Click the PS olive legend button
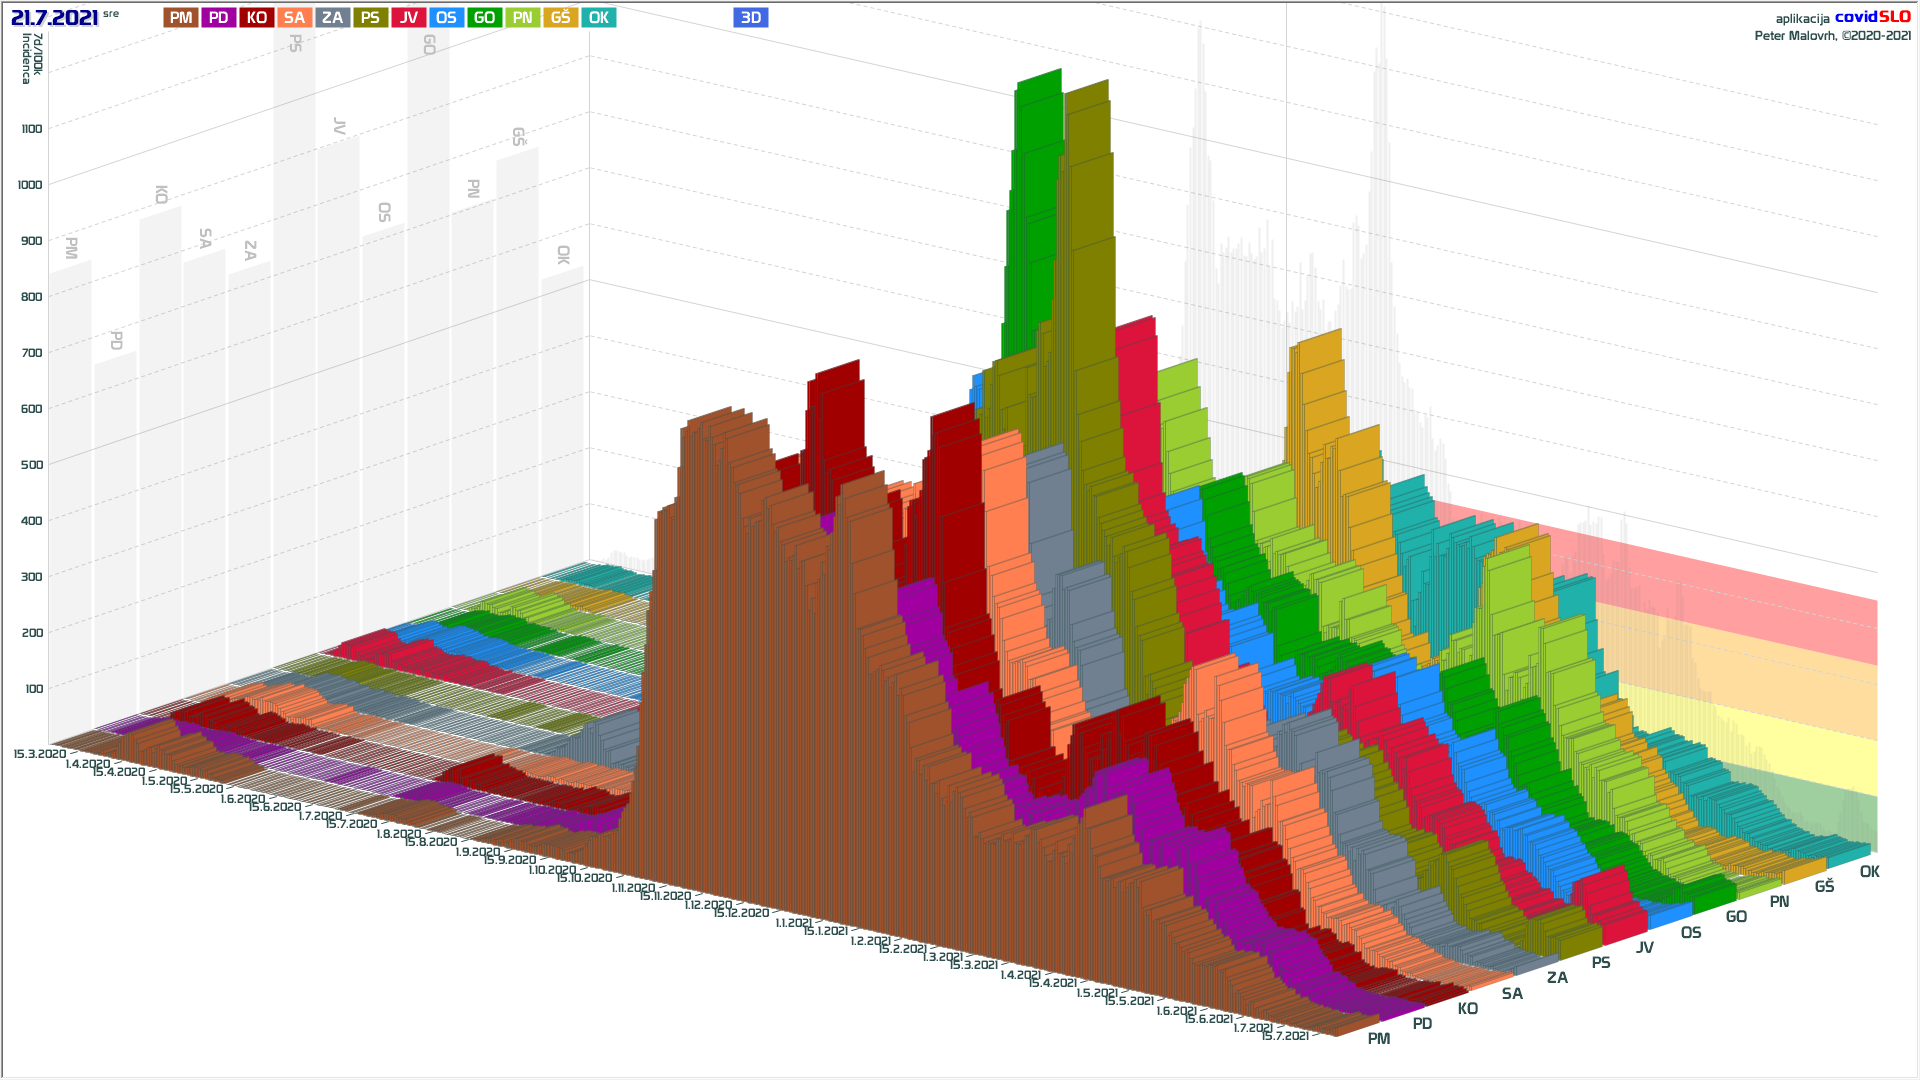Screen dimensions: 1920x1080 tap(371, 18)
